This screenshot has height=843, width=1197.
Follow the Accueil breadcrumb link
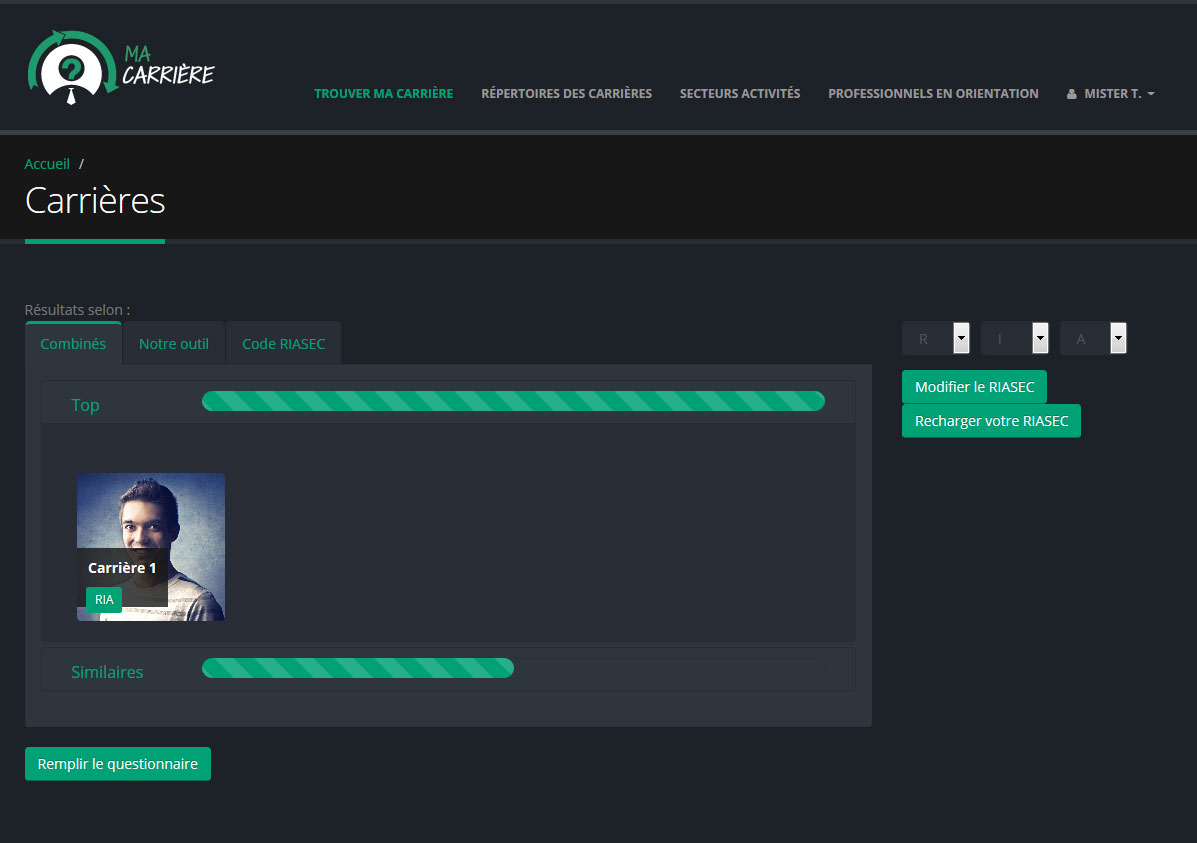point(47,164)
